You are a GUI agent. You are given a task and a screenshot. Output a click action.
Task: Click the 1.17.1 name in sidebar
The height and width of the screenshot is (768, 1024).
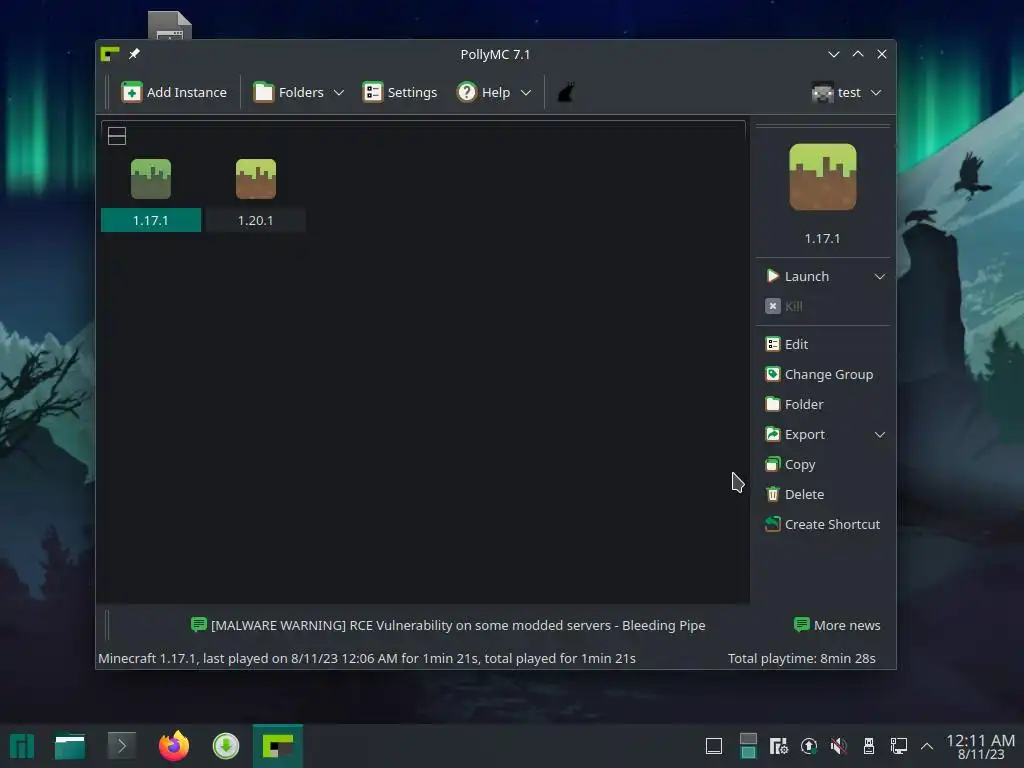point(822,238)
